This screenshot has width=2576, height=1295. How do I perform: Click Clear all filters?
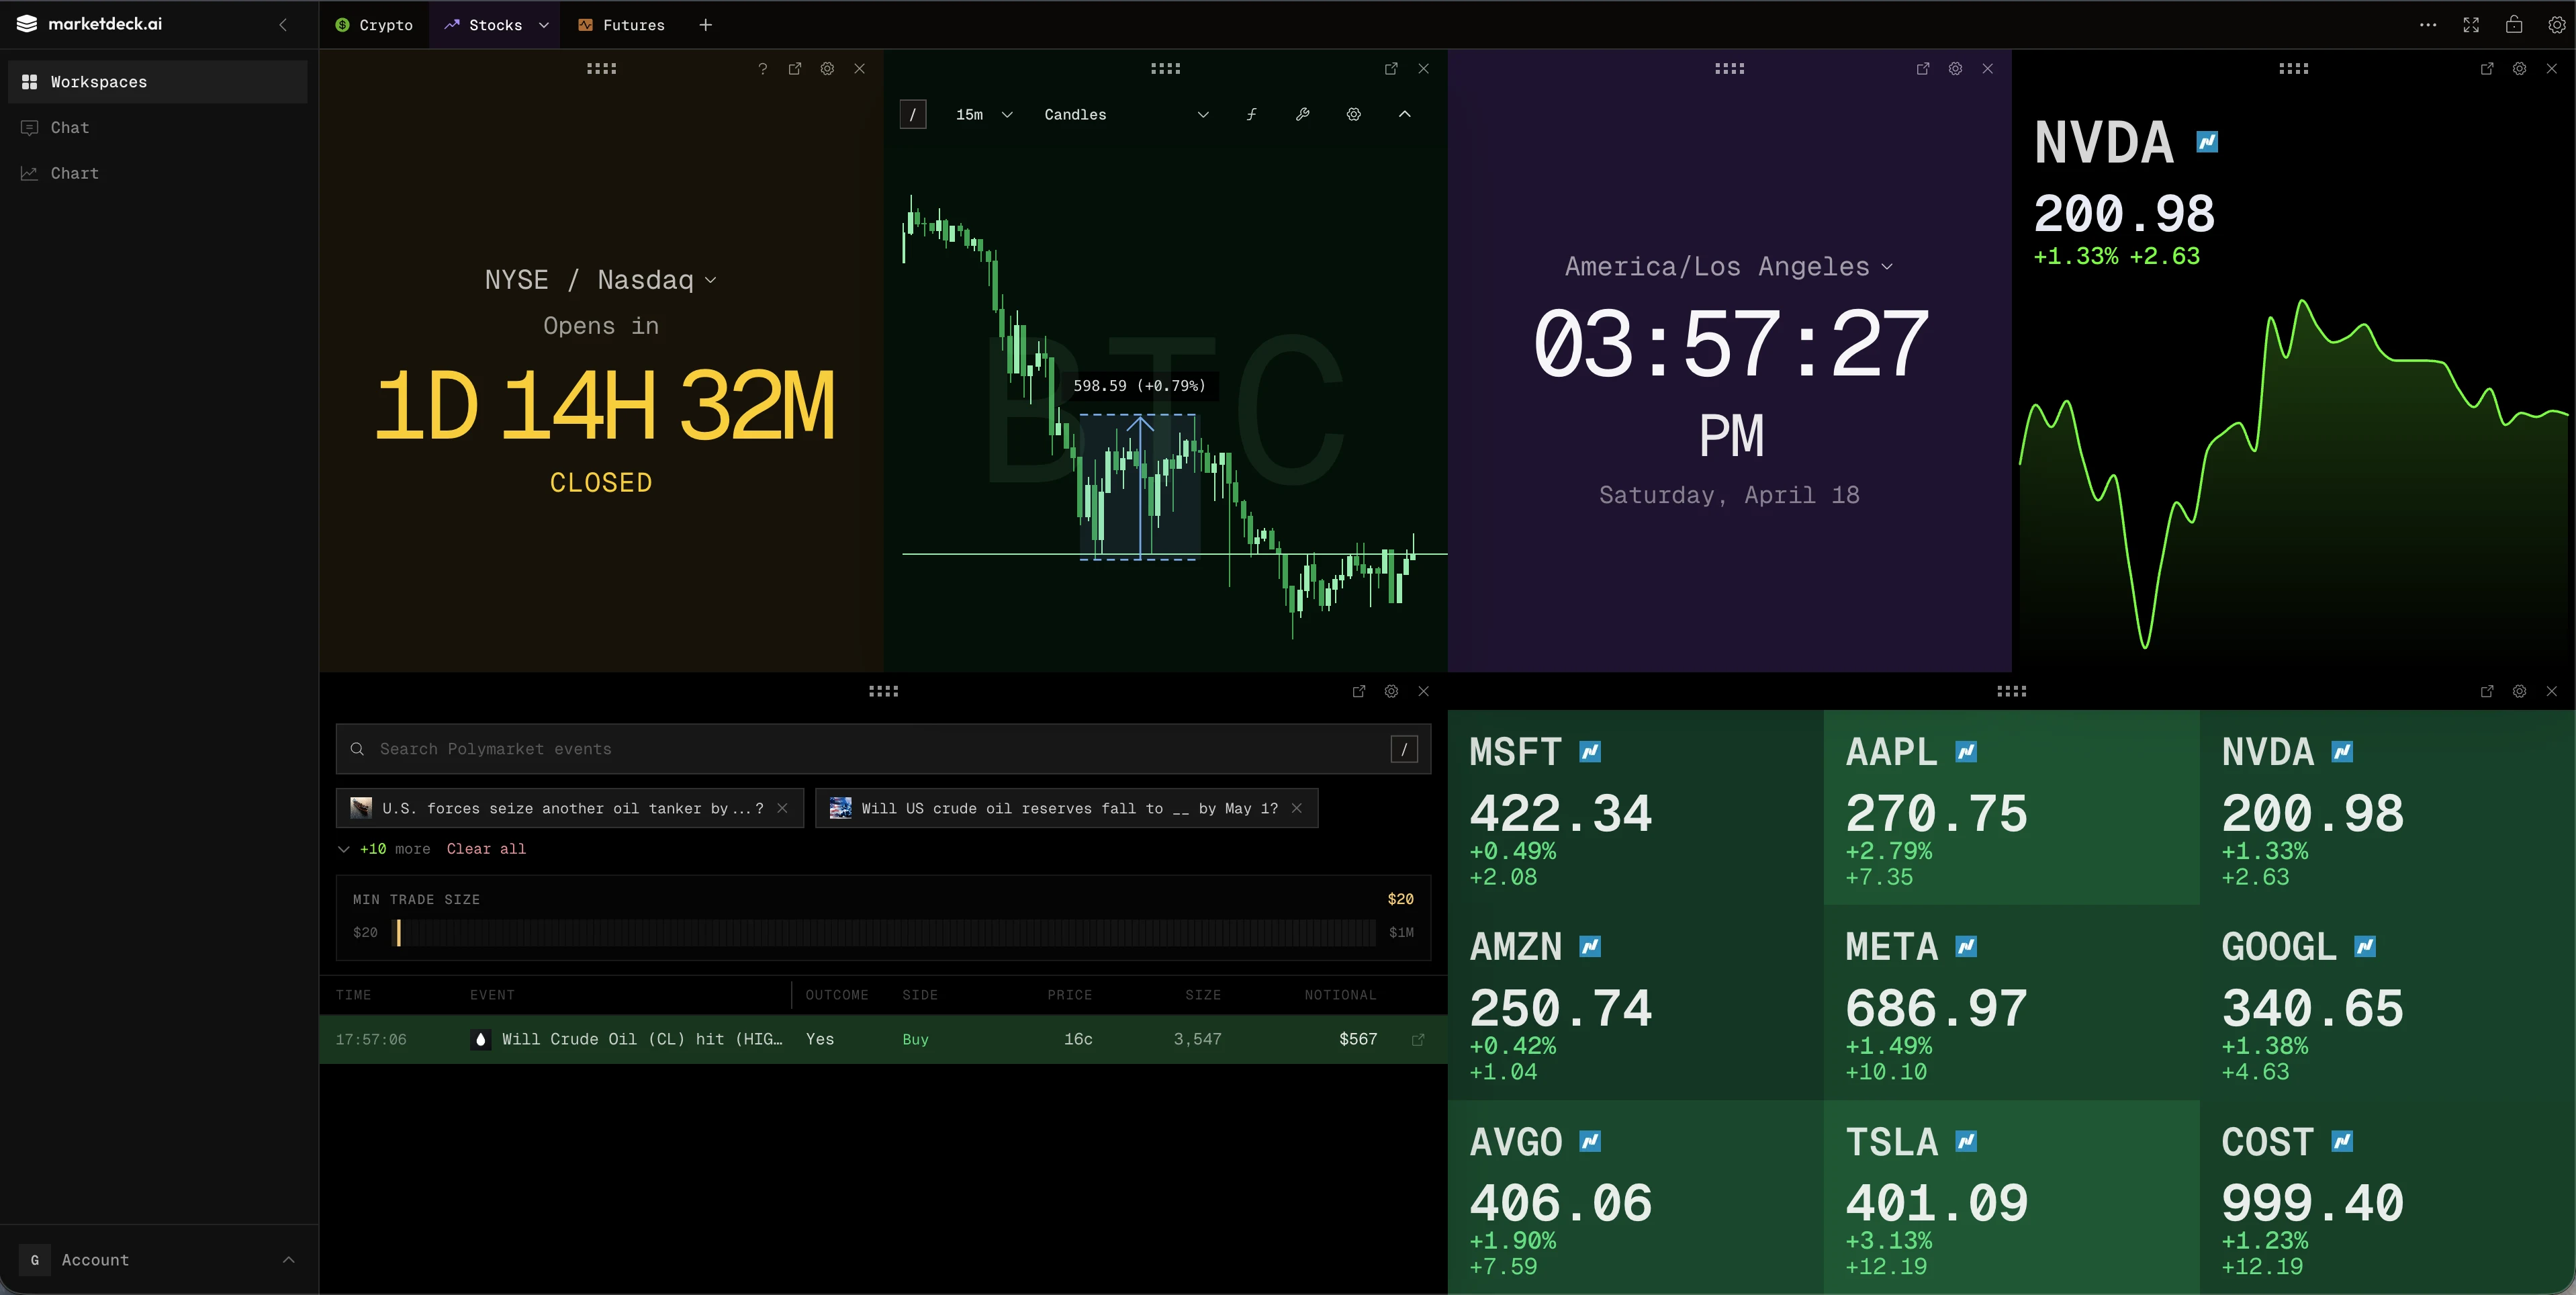point(486,849)
